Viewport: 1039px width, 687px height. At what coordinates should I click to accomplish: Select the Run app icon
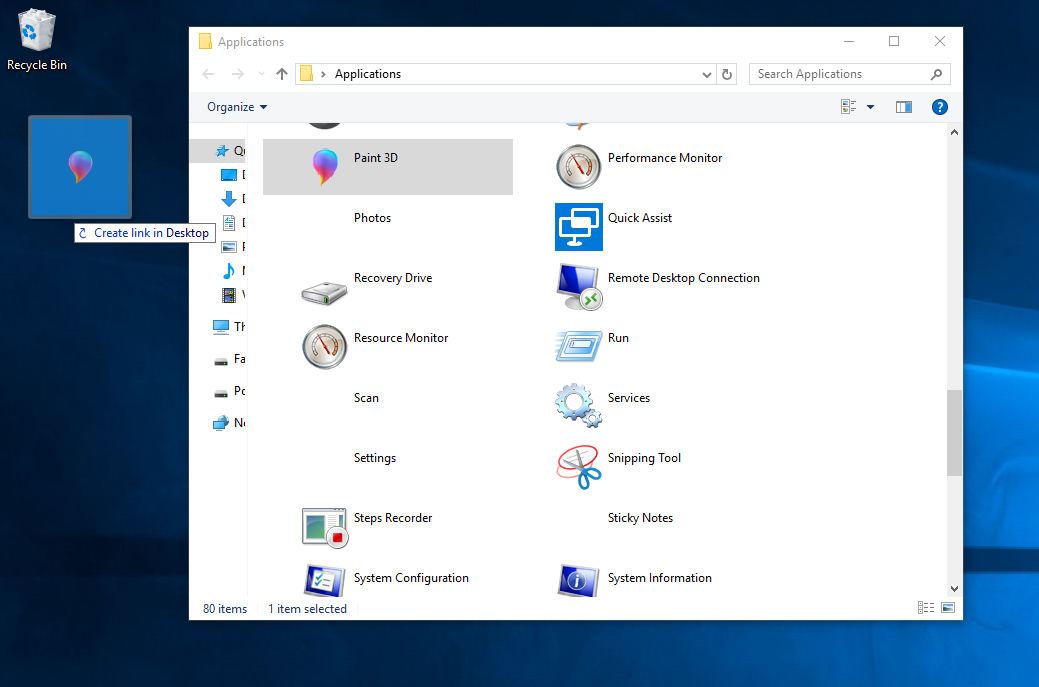578,346
